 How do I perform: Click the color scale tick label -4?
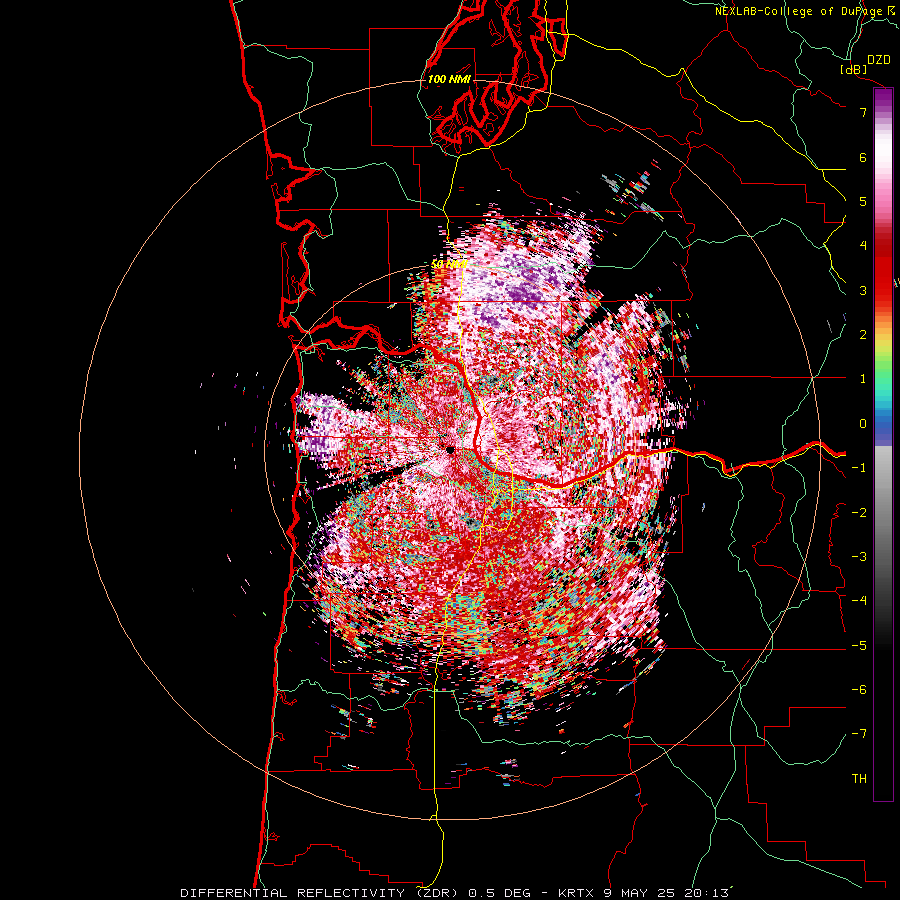pos(859,600)
